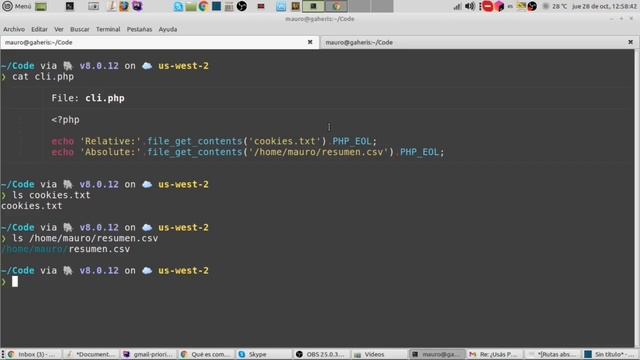640x360 pixels.
Task: Click the camera screenshot icon in panel
Action: coord(93,6)
